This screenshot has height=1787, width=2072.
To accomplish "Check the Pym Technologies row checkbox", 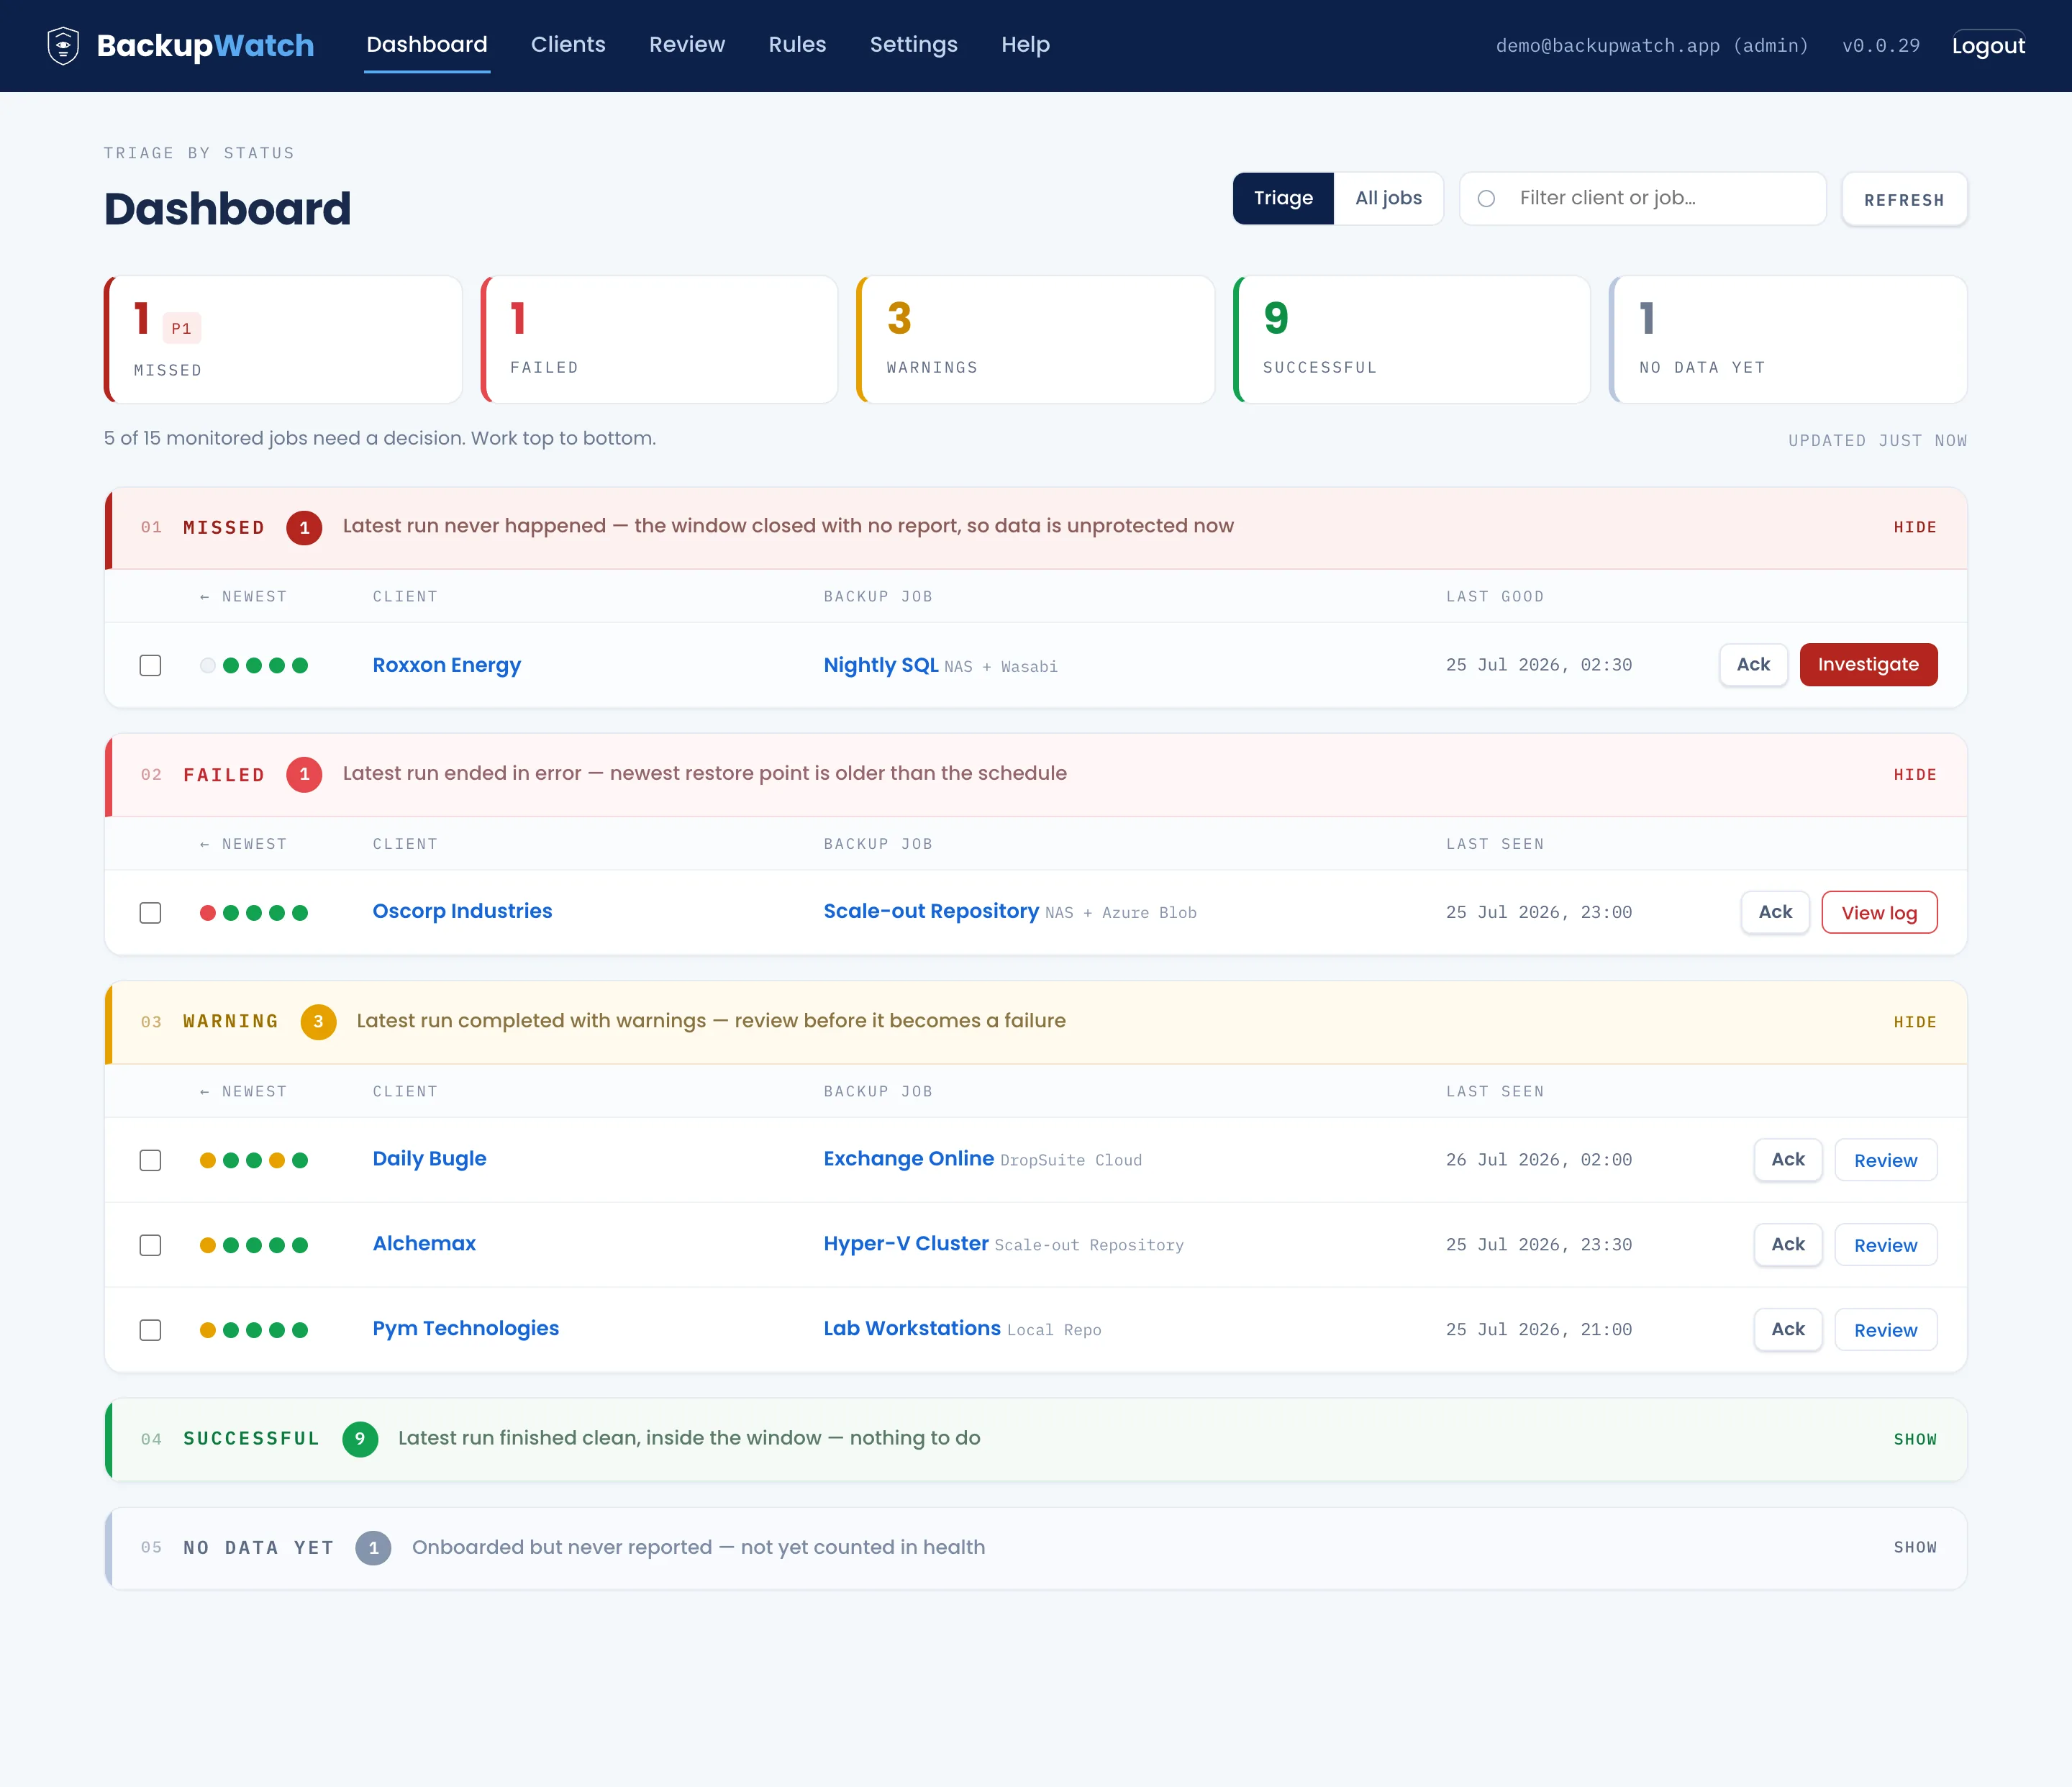I will [x=150, y=1330].
